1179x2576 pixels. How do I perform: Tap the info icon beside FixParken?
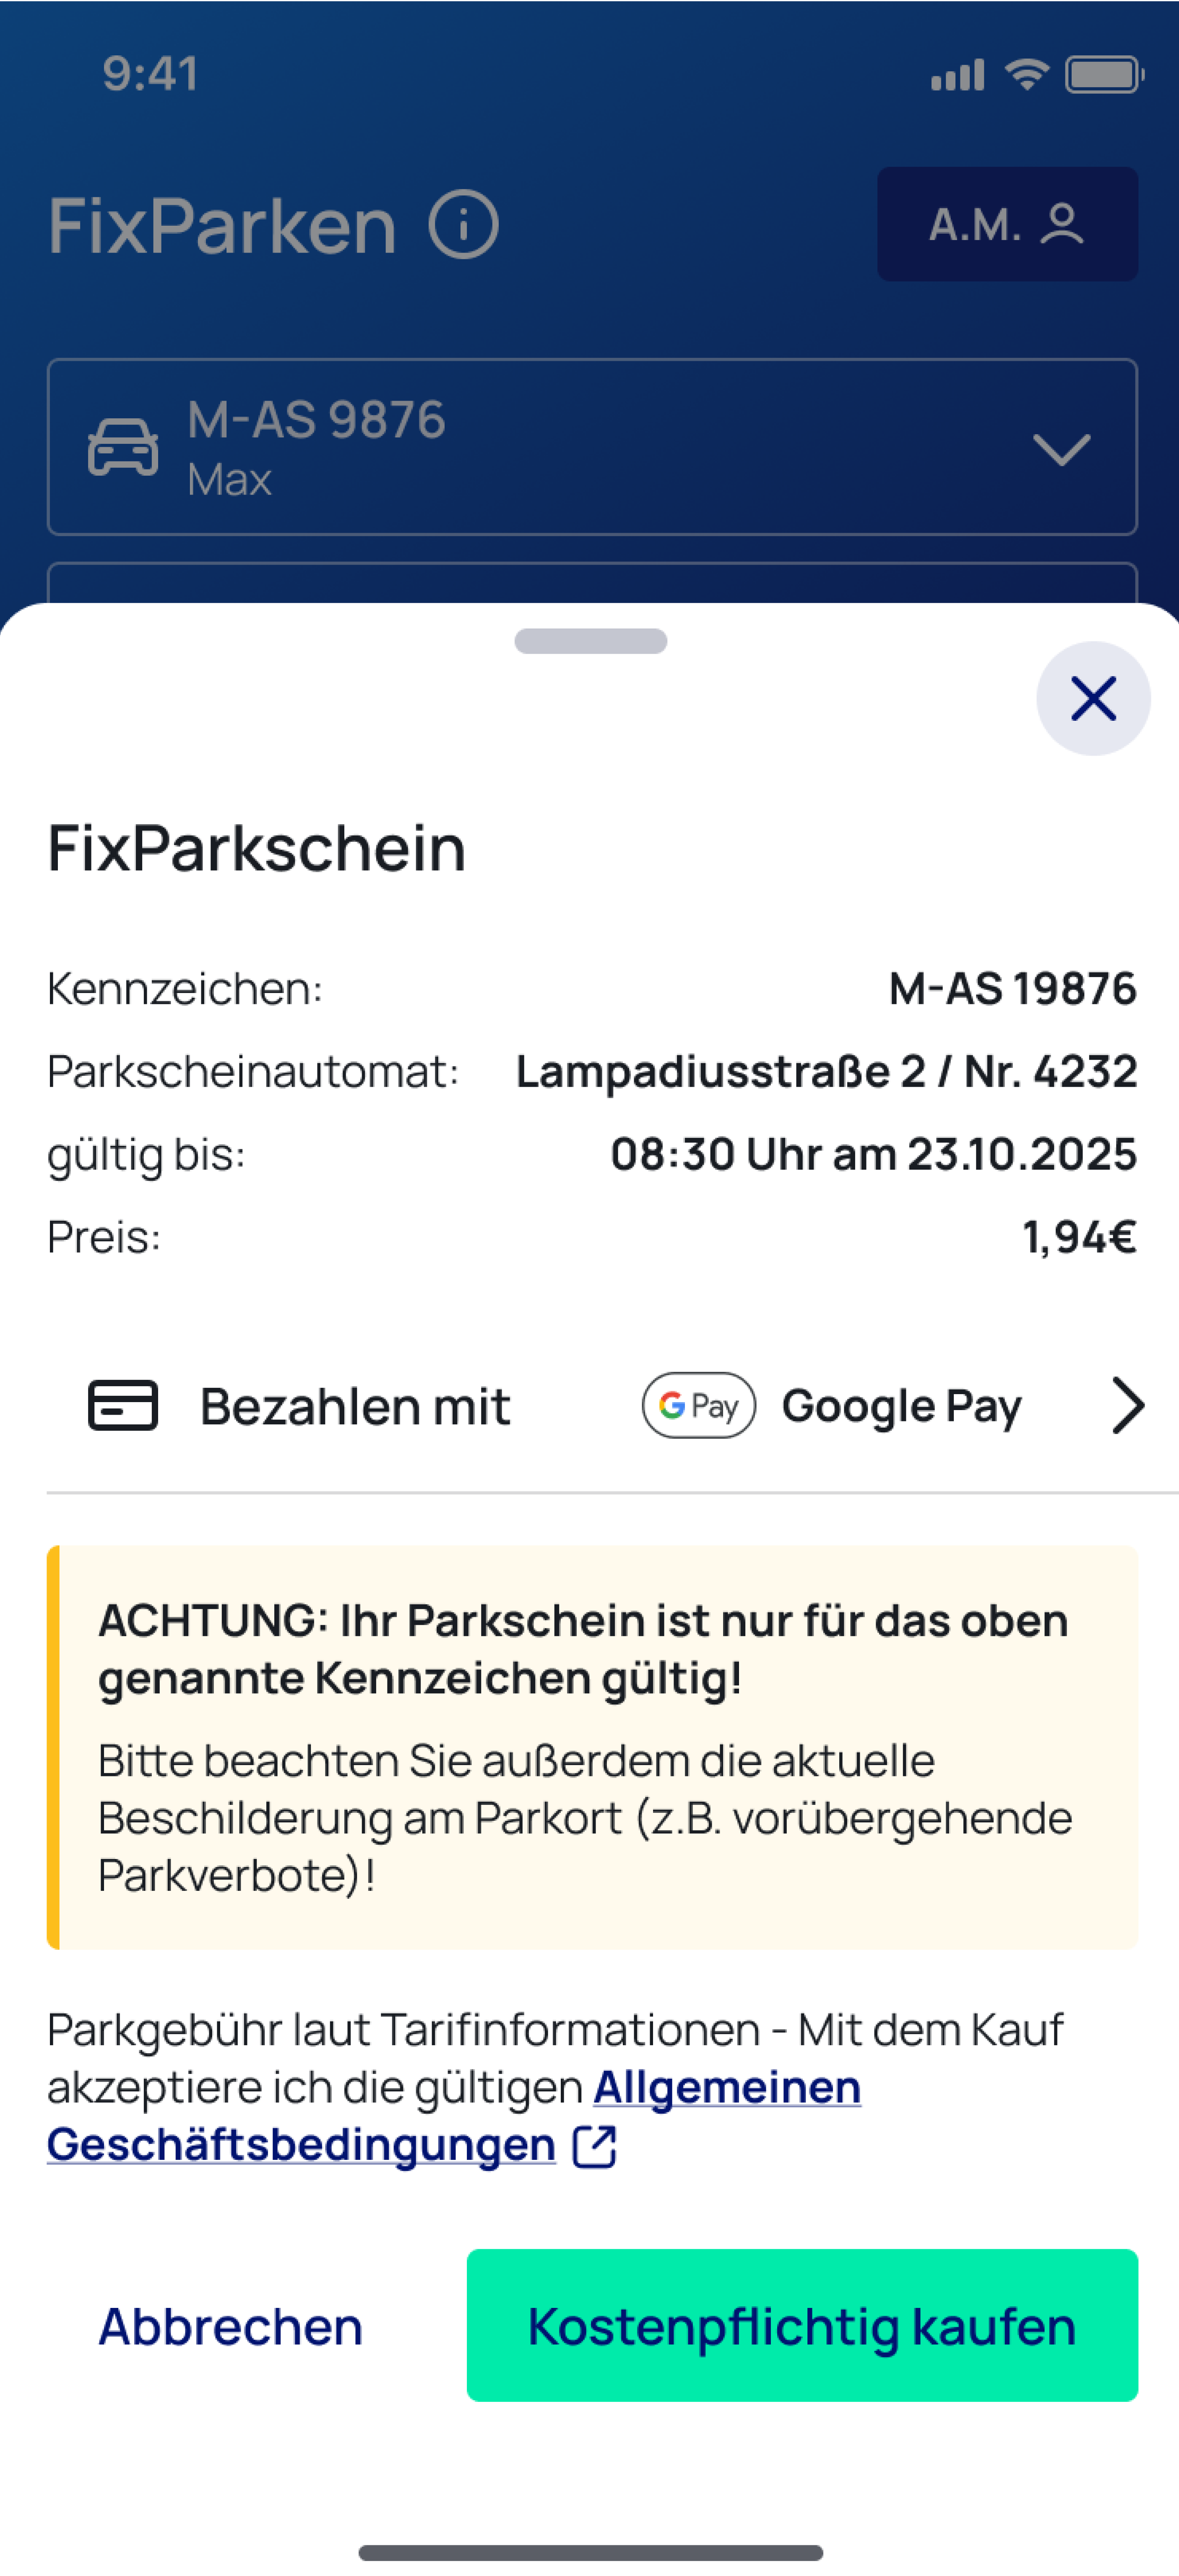(463, 225)
